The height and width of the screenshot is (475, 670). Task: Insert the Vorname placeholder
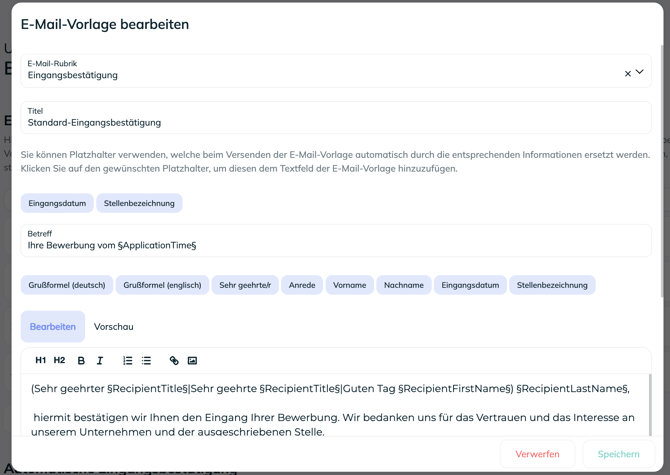click(350, 285)
